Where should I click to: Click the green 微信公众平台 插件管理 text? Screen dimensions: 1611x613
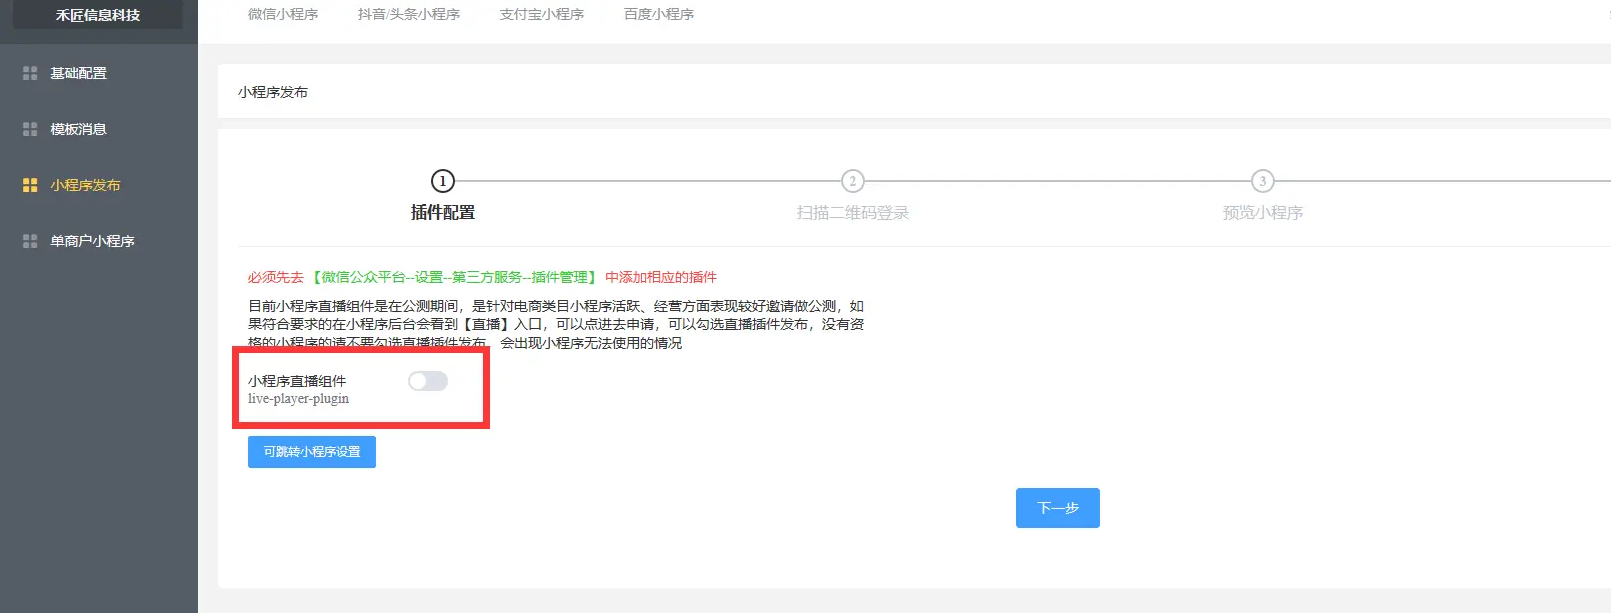pyautogui.click(x=455, y=277)
